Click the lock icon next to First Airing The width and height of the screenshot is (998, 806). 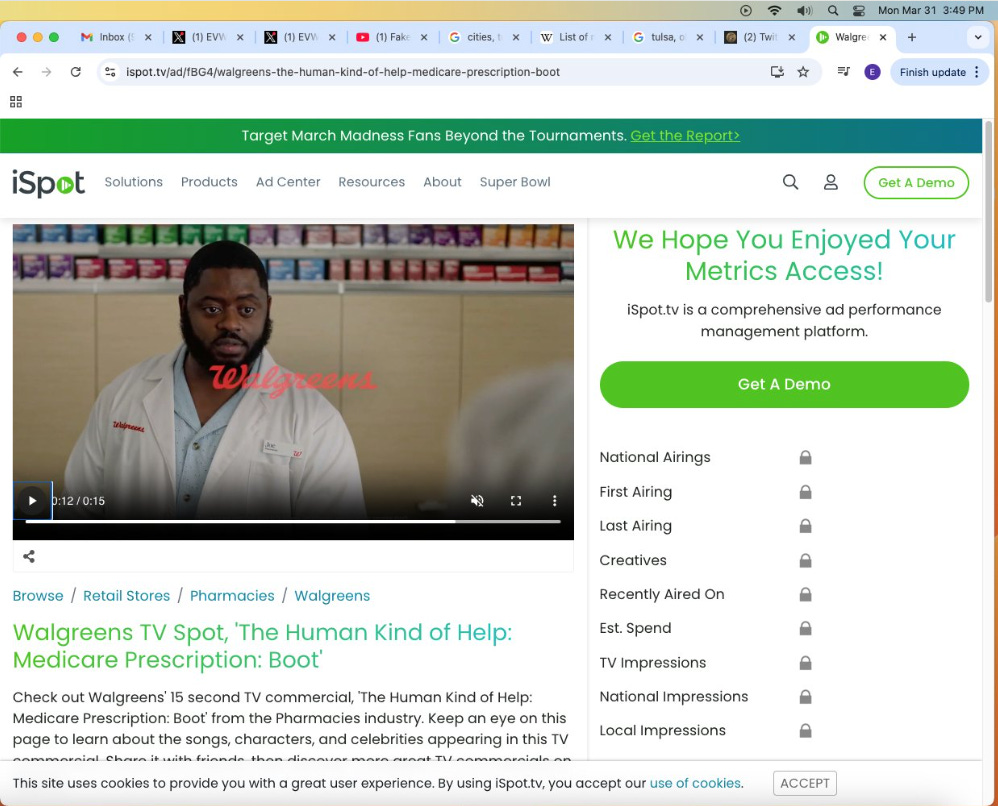[805, 491]
